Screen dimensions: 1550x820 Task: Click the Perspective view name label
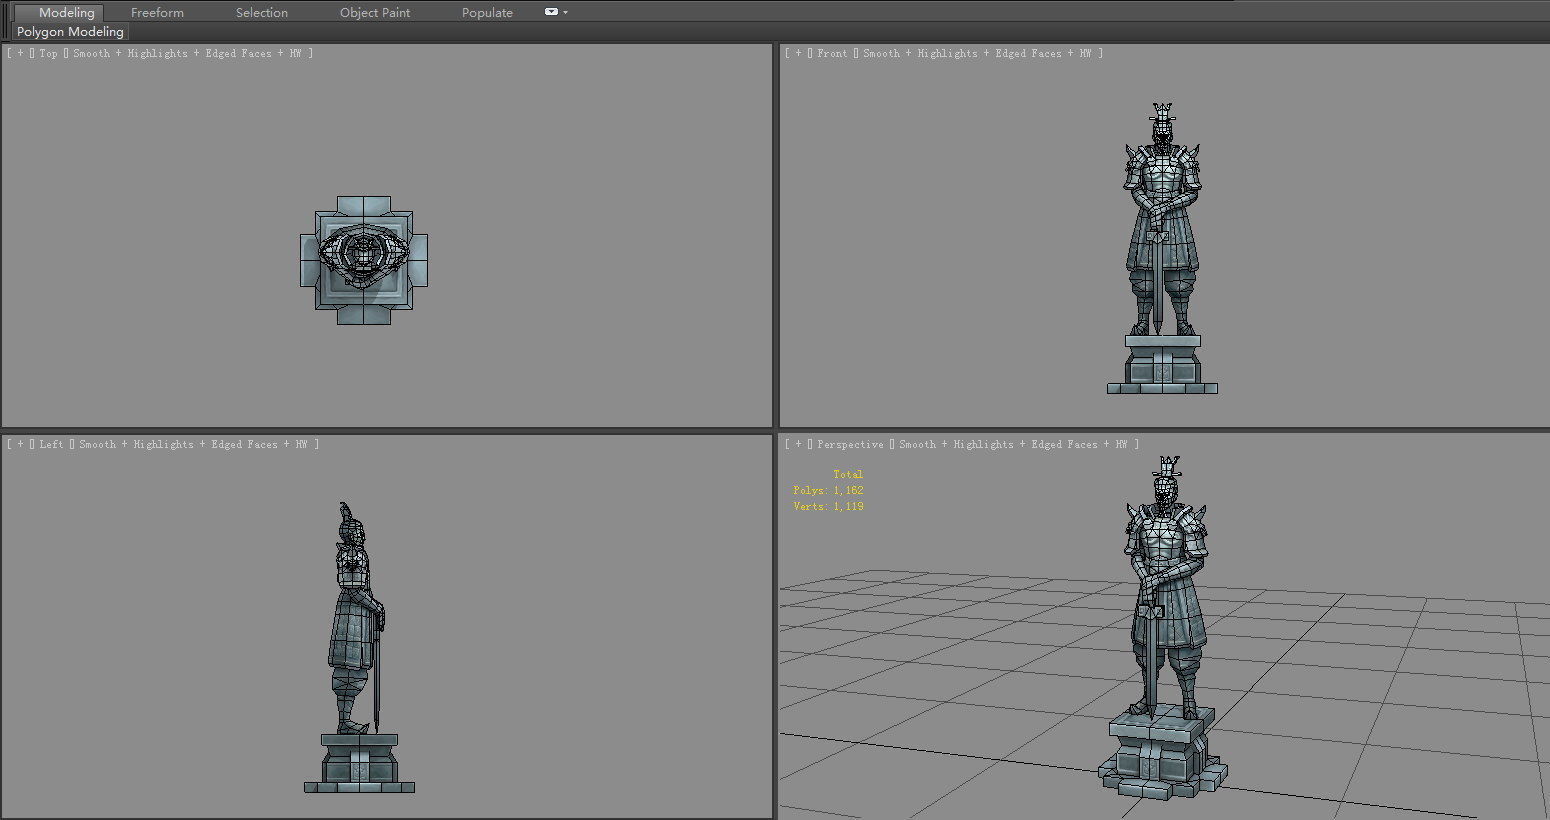[x=850, y=444]
